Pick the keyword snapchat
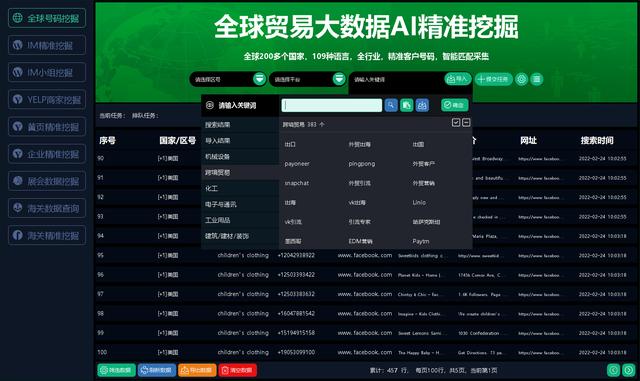The height and width of the screenshot is (381, 640). (297, 183)
